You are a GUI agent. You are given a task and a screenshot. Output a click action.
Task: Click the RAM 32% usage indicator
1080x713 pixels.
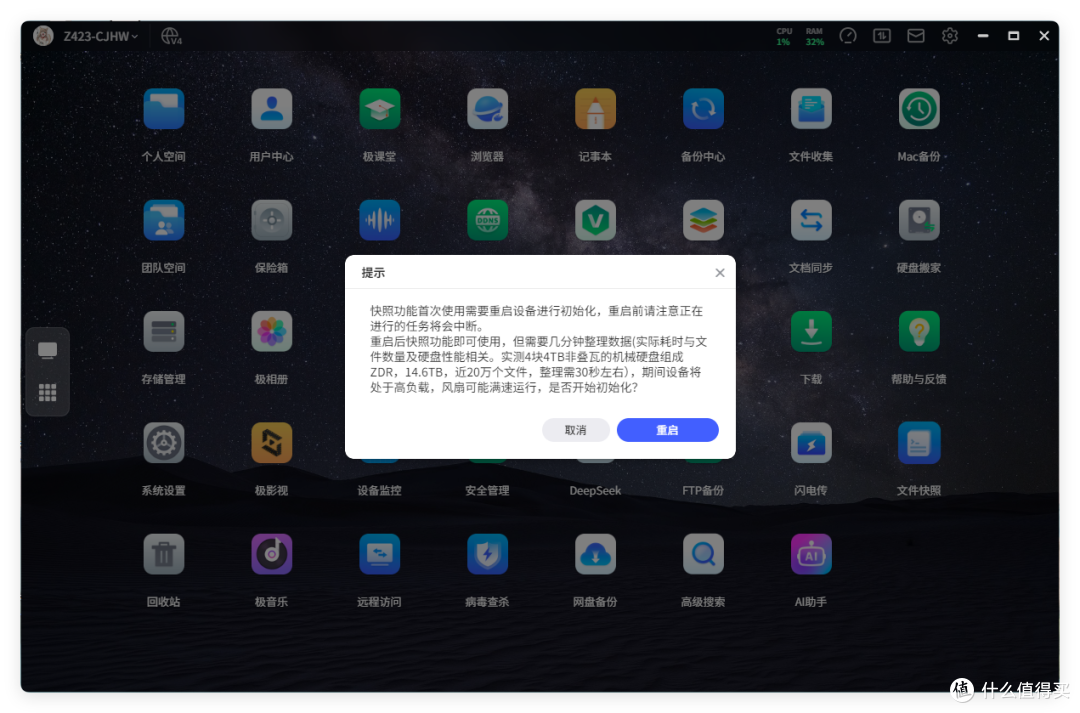pos(814,37)
